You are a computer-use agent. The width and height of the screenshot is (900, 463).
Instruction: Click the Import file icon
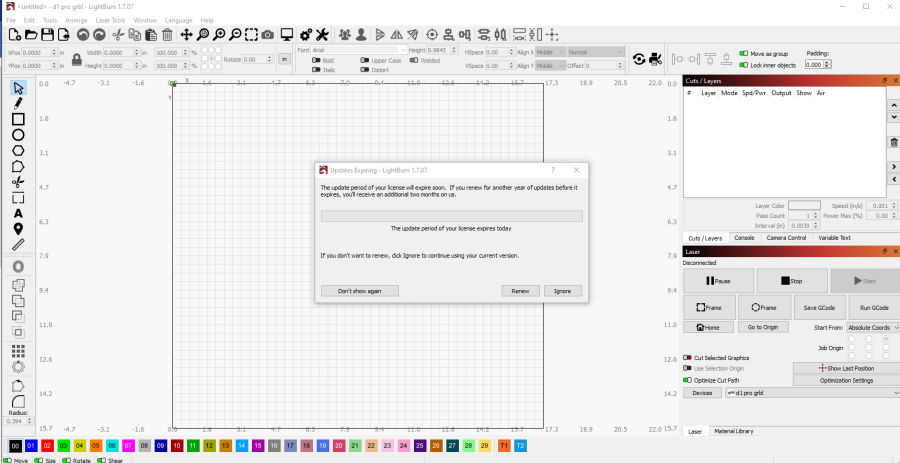pyautogui.click(x=63, y=34)
